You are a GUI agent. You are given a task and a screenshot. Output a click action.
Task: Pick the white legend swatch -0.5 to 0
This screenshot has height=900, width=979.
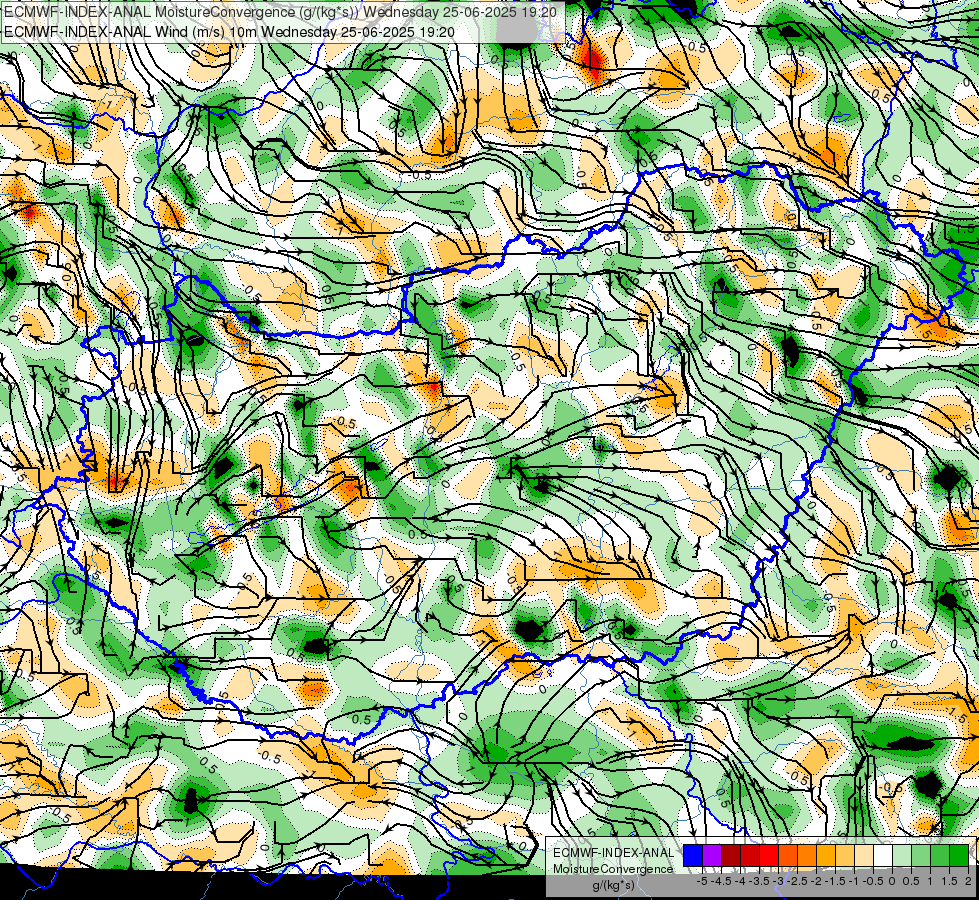point(883,855)
